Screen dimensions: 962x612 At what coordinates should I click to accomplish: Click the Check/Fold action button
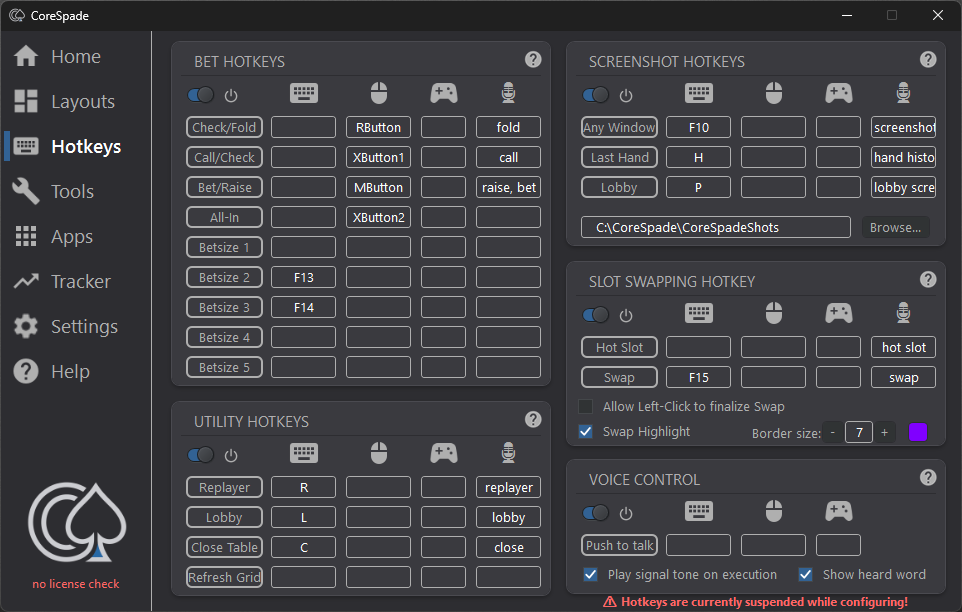(x=224, y=127)
